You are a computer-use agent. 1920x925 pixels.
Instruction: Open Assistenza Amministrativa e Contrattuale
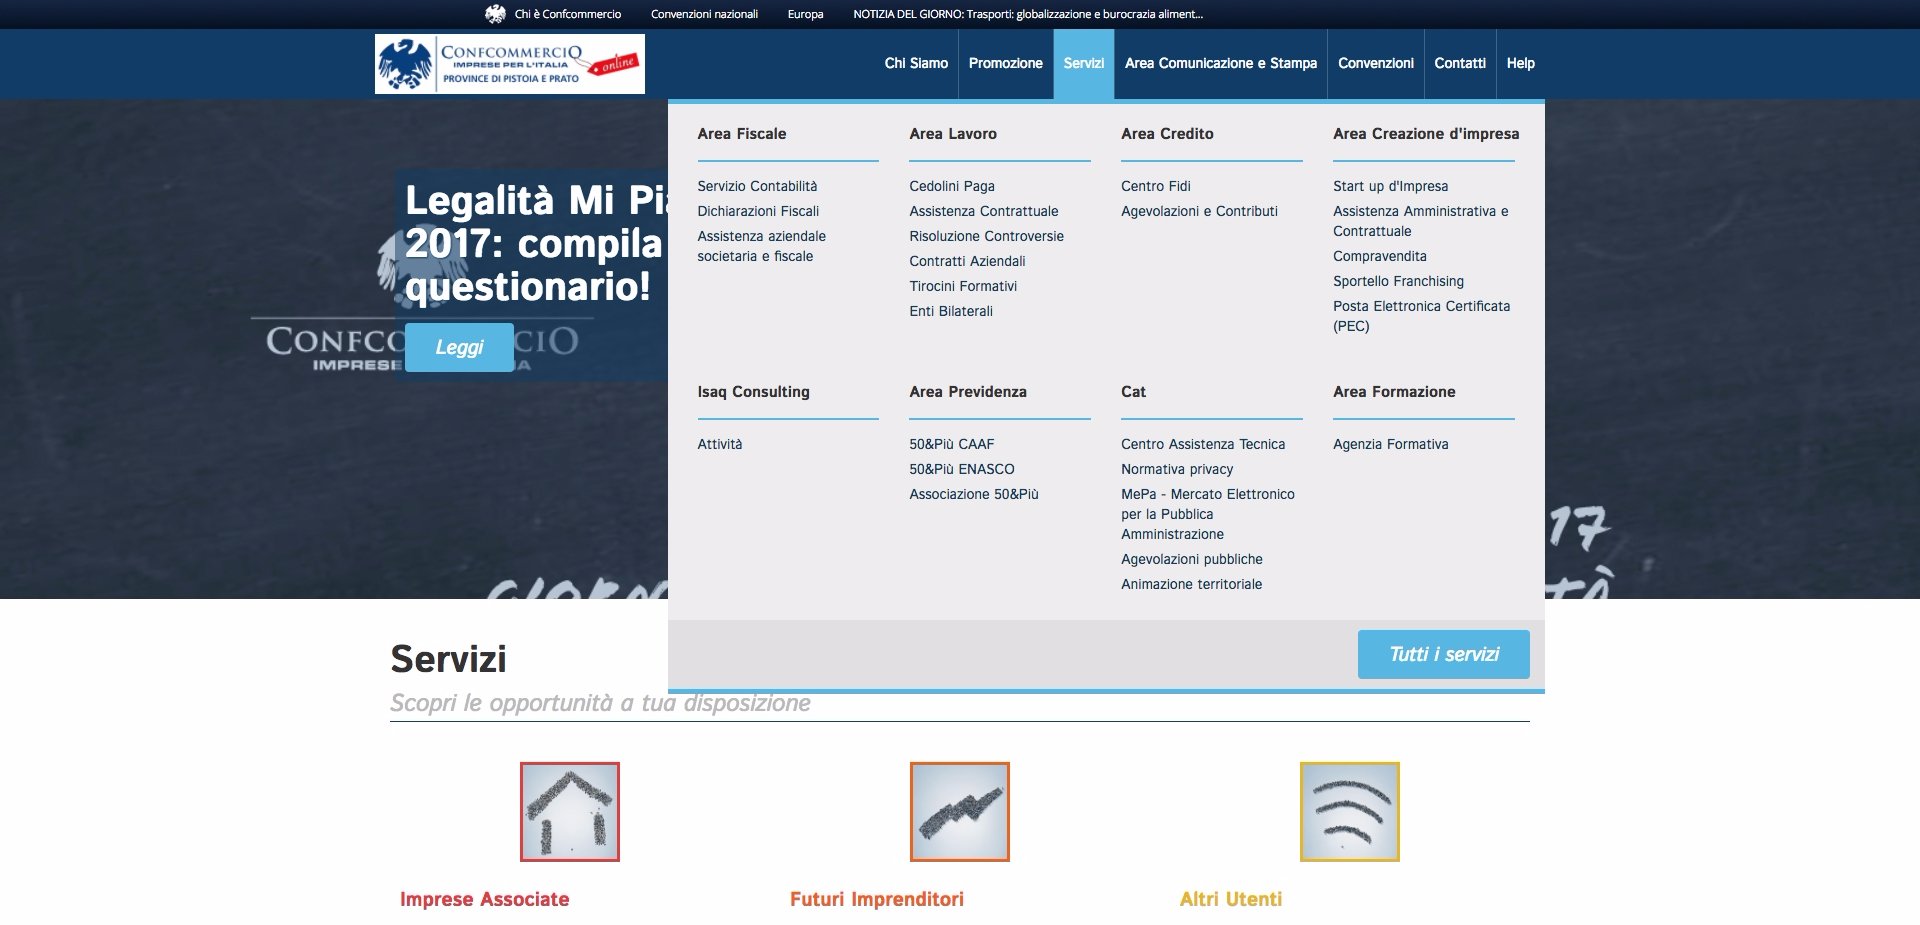point(1421,221)
